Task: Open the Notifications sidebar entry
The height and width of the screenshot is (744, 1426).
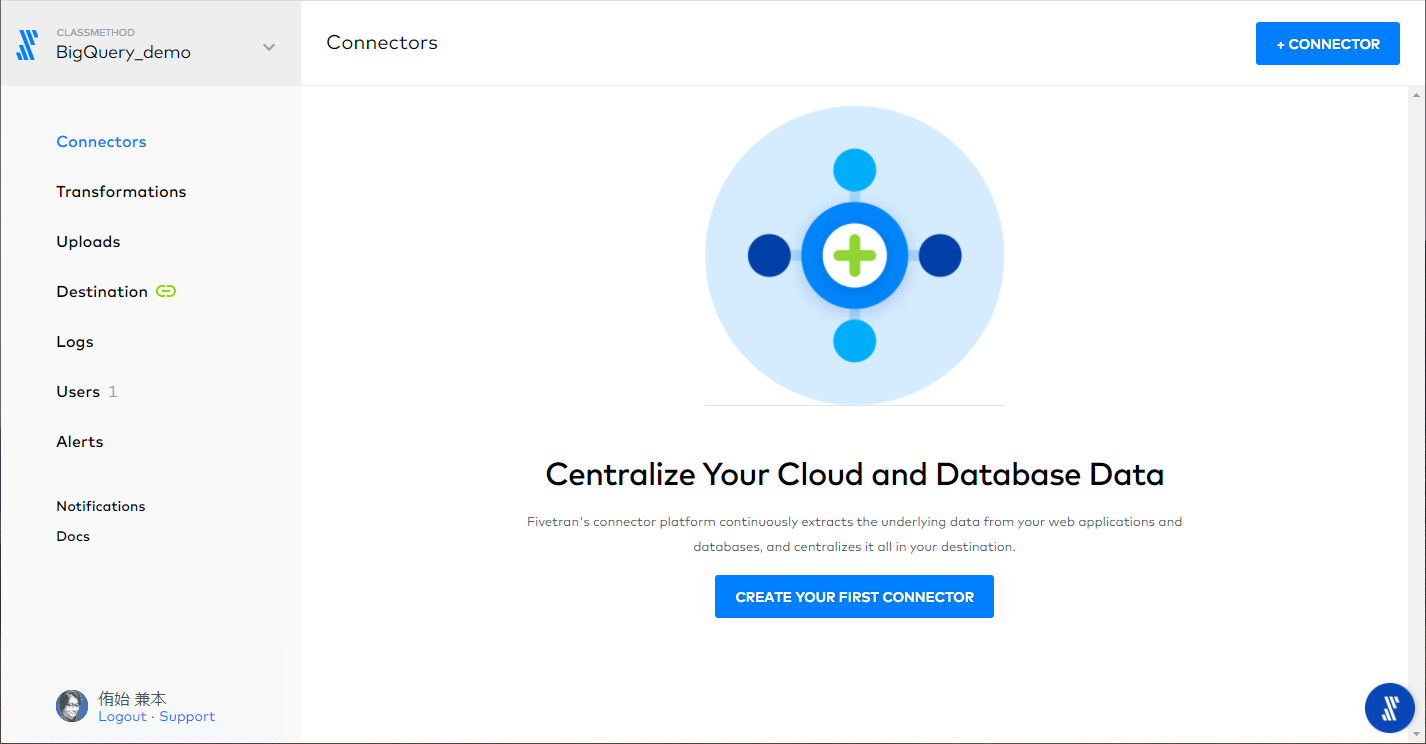Action: tap(100, 506)
